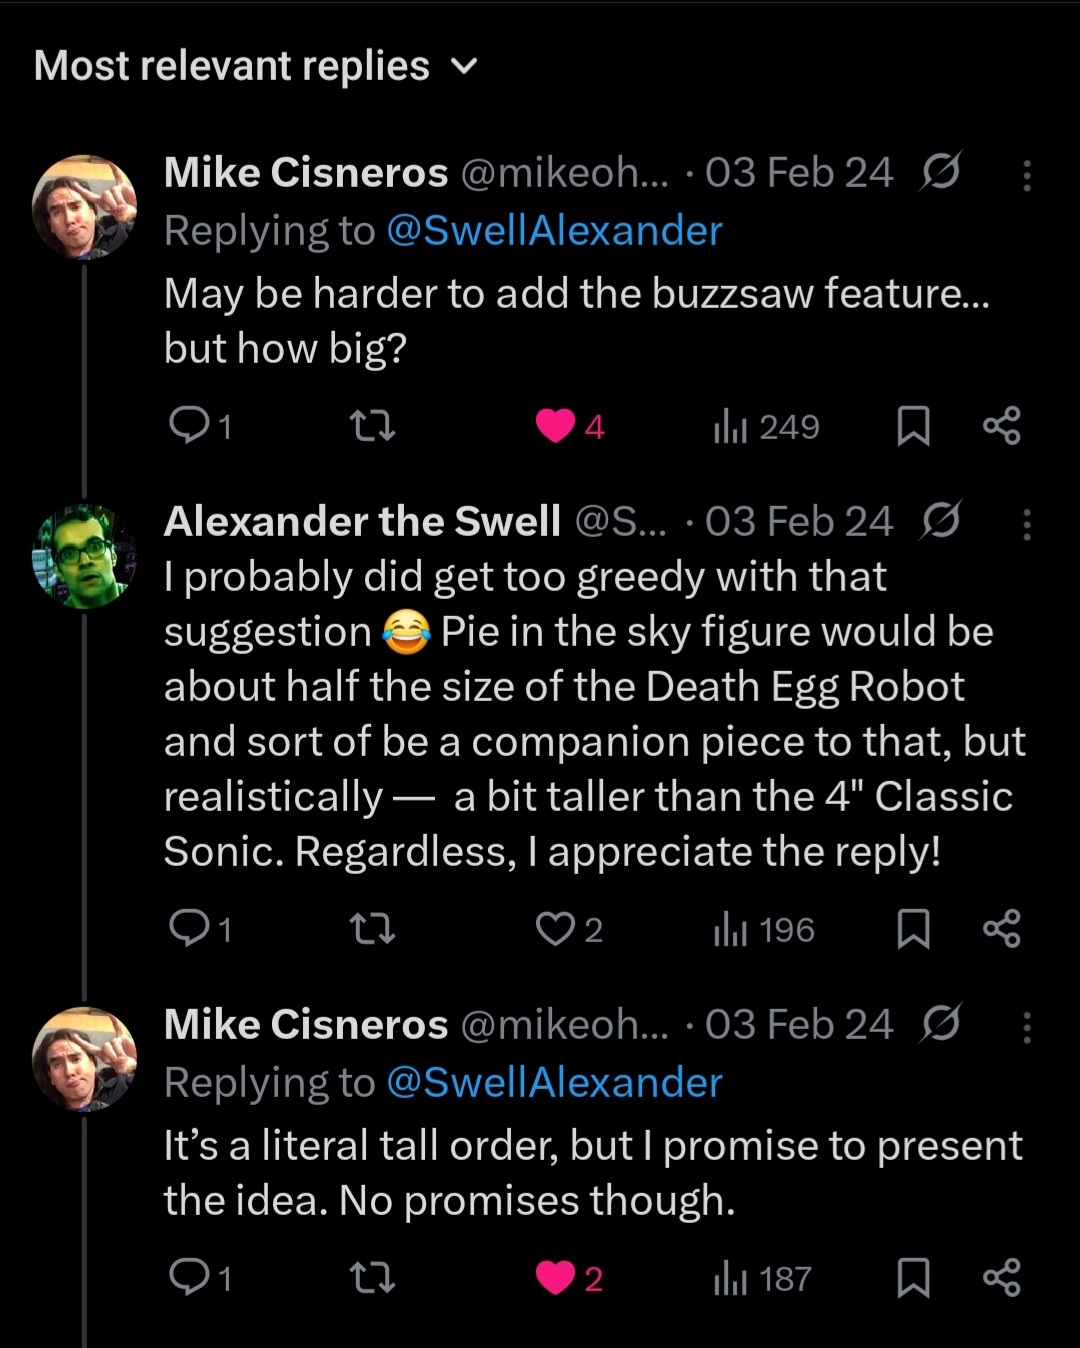The image size is (1080, 1348).
Task: Open Alexander the Swell's profile picture
Action: [x=84, y=556]
